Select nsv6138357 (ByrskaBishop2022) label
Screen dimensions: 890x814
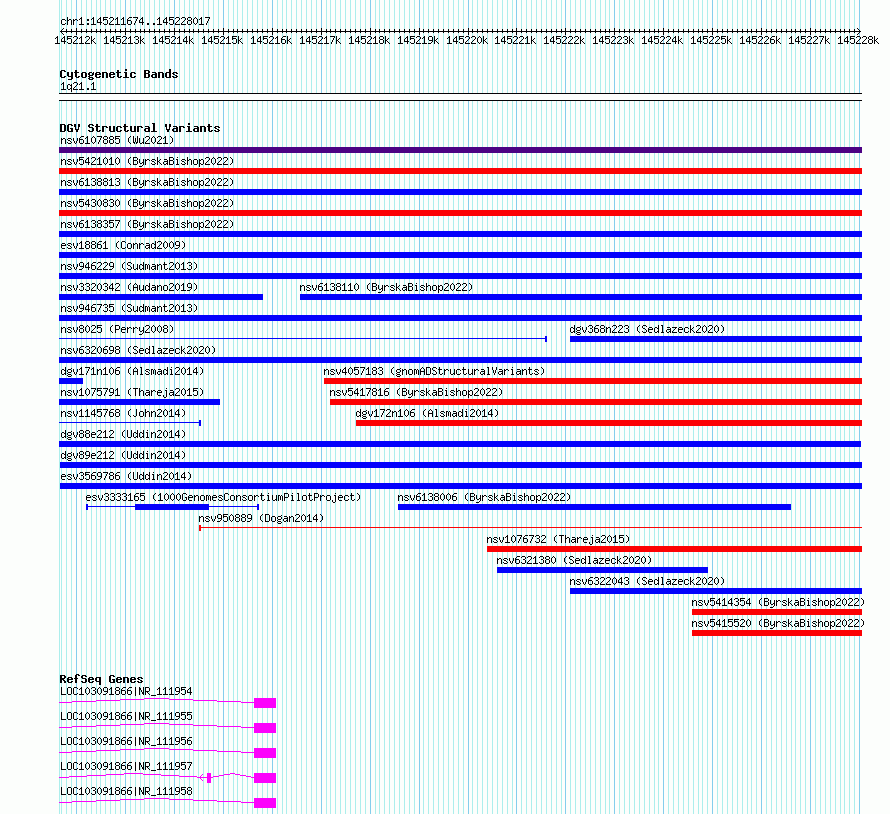[147, 224]
